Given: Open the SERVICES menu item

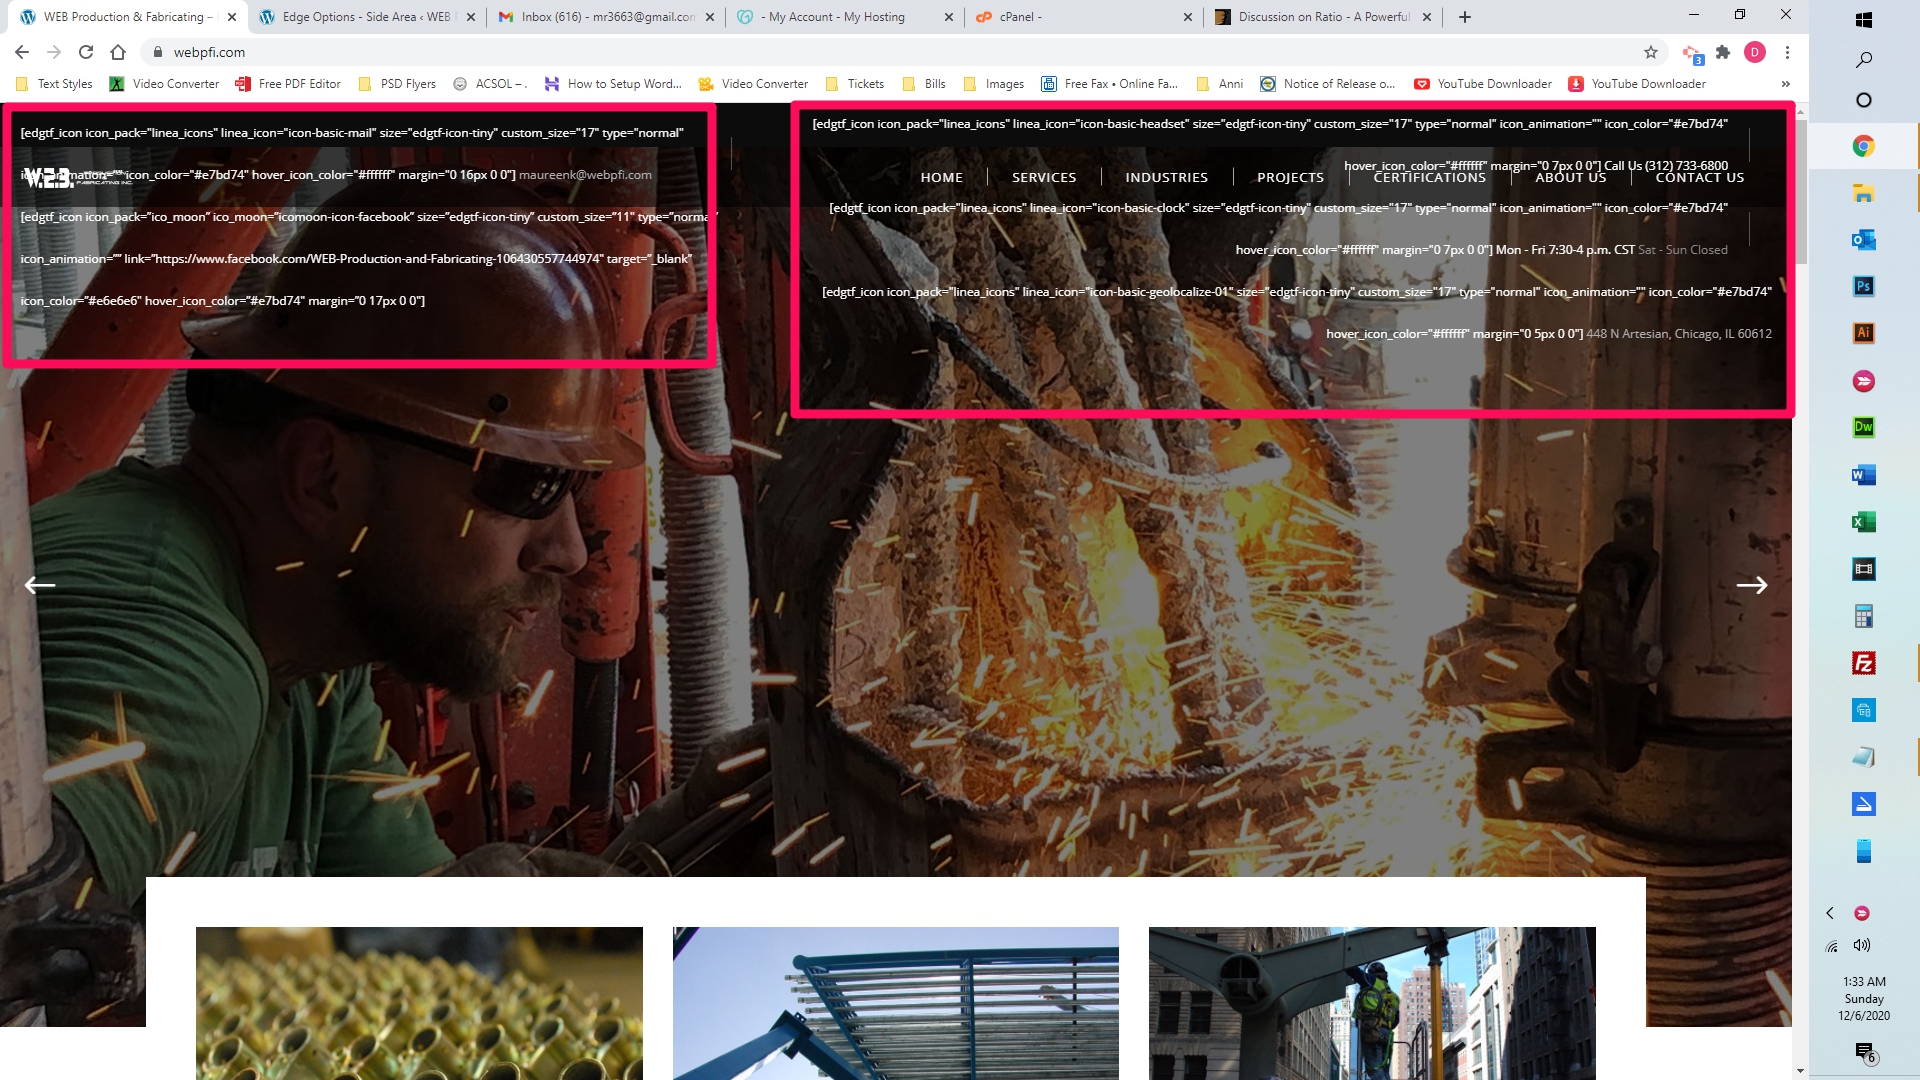Looking at the screenshot, I should pos(1044,177).
